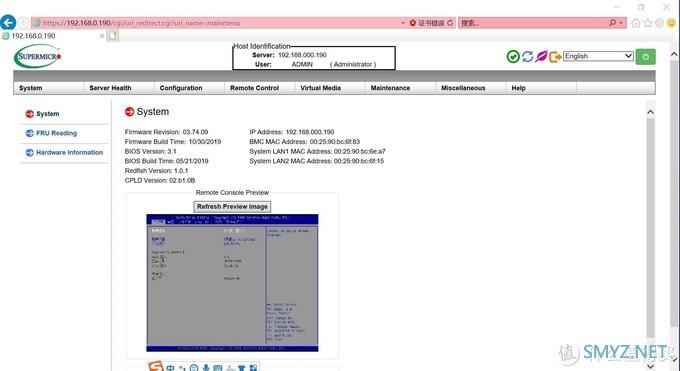This screenshot has height=371, width=680.
Task: Click the search magnifier icon
Action: point(612,23)
